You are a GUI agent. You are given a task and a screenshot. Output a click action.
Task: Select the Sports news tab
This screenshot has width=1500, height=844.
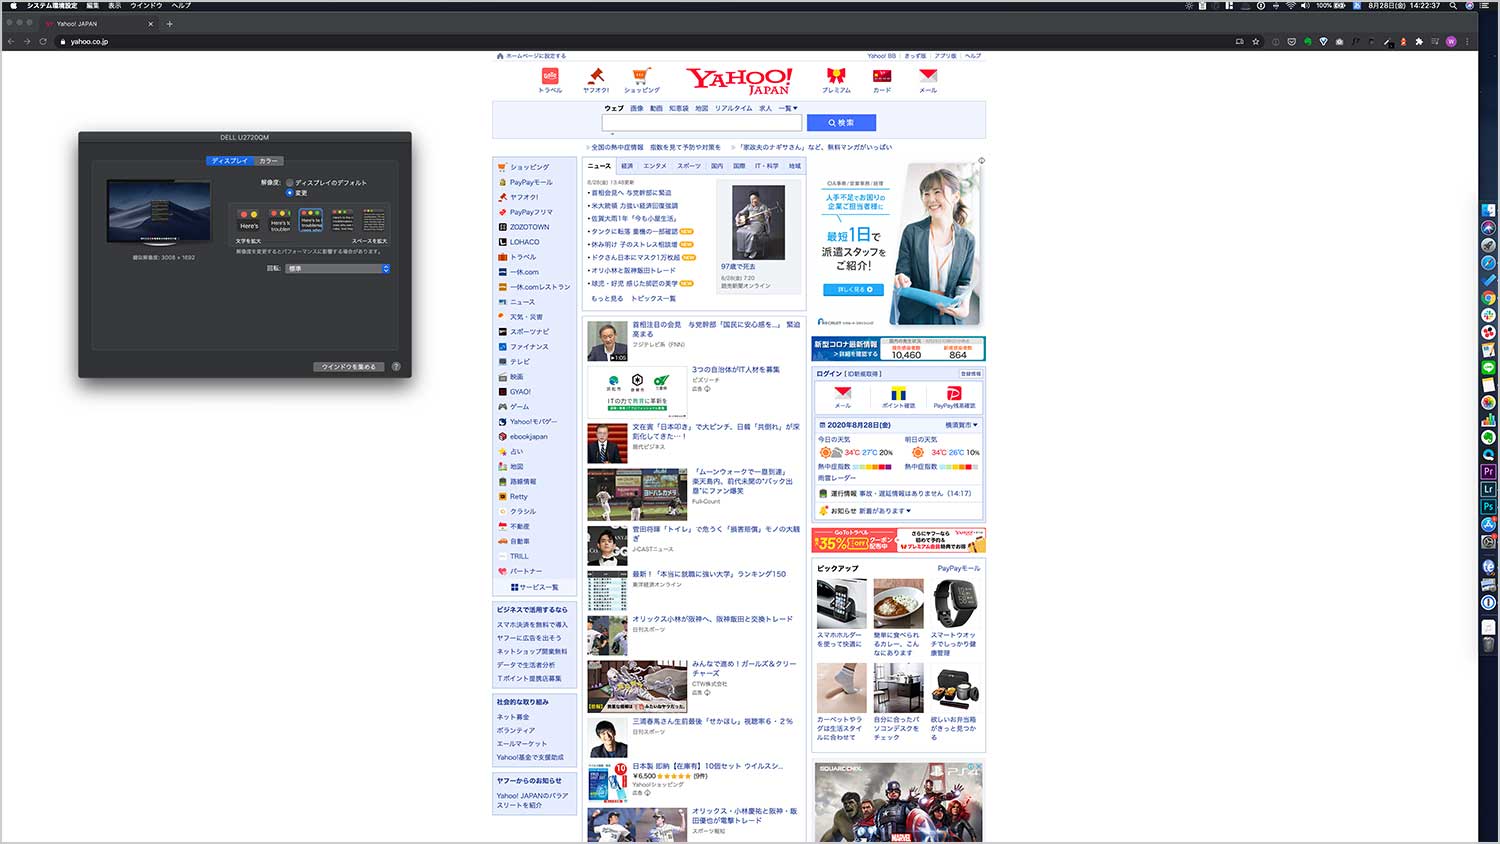[x=689, y=166]
